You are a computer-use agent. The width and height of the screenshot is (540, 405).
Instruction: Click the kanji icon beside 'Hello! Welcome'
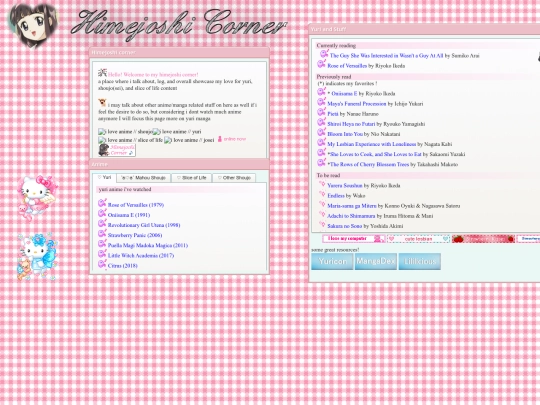[x=102, y=72]
